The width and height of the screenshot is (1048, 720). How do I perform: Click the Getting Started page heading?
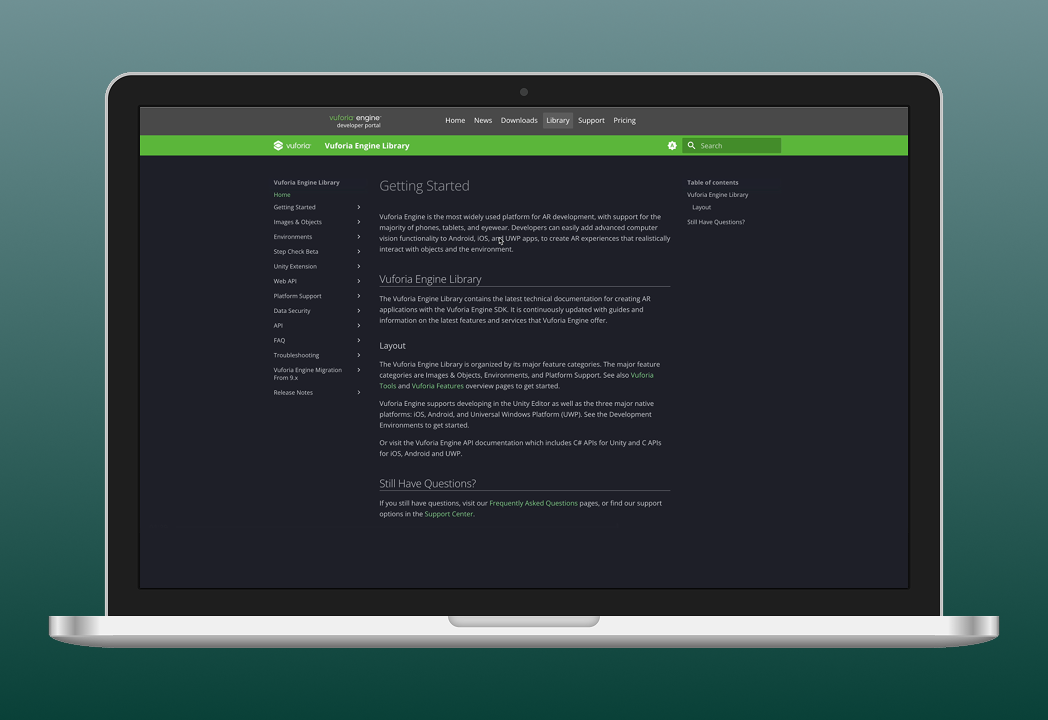click(x=424, y=186)
